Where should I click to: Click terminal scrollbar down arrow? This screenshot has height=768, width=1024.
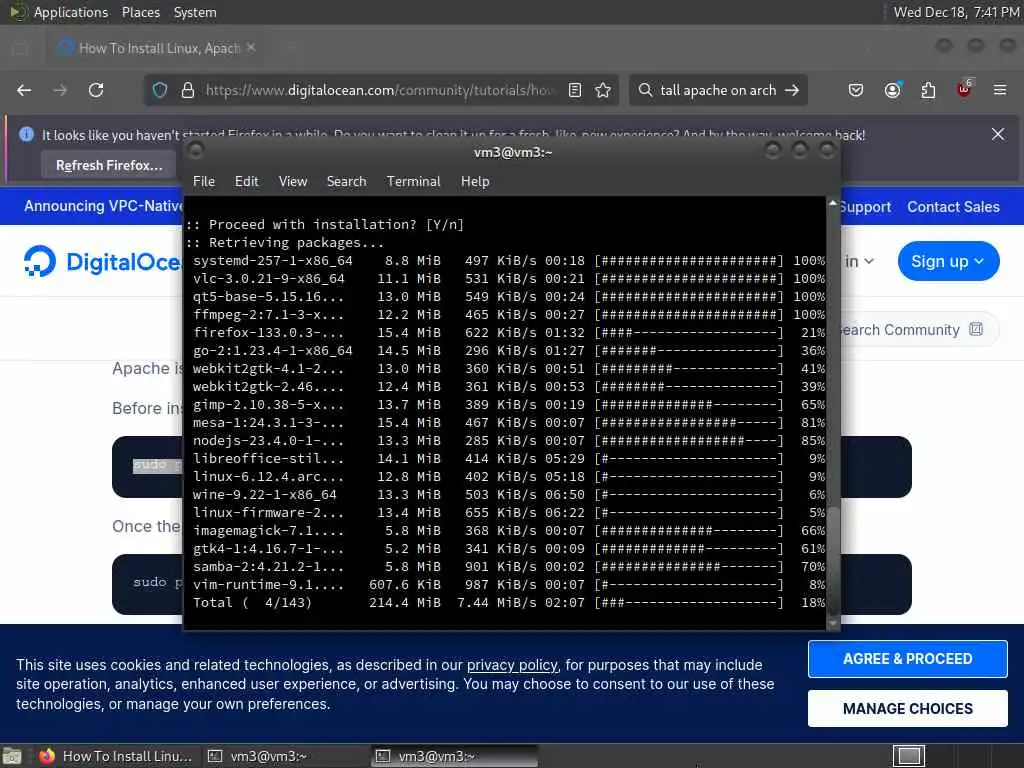[833, 623]
